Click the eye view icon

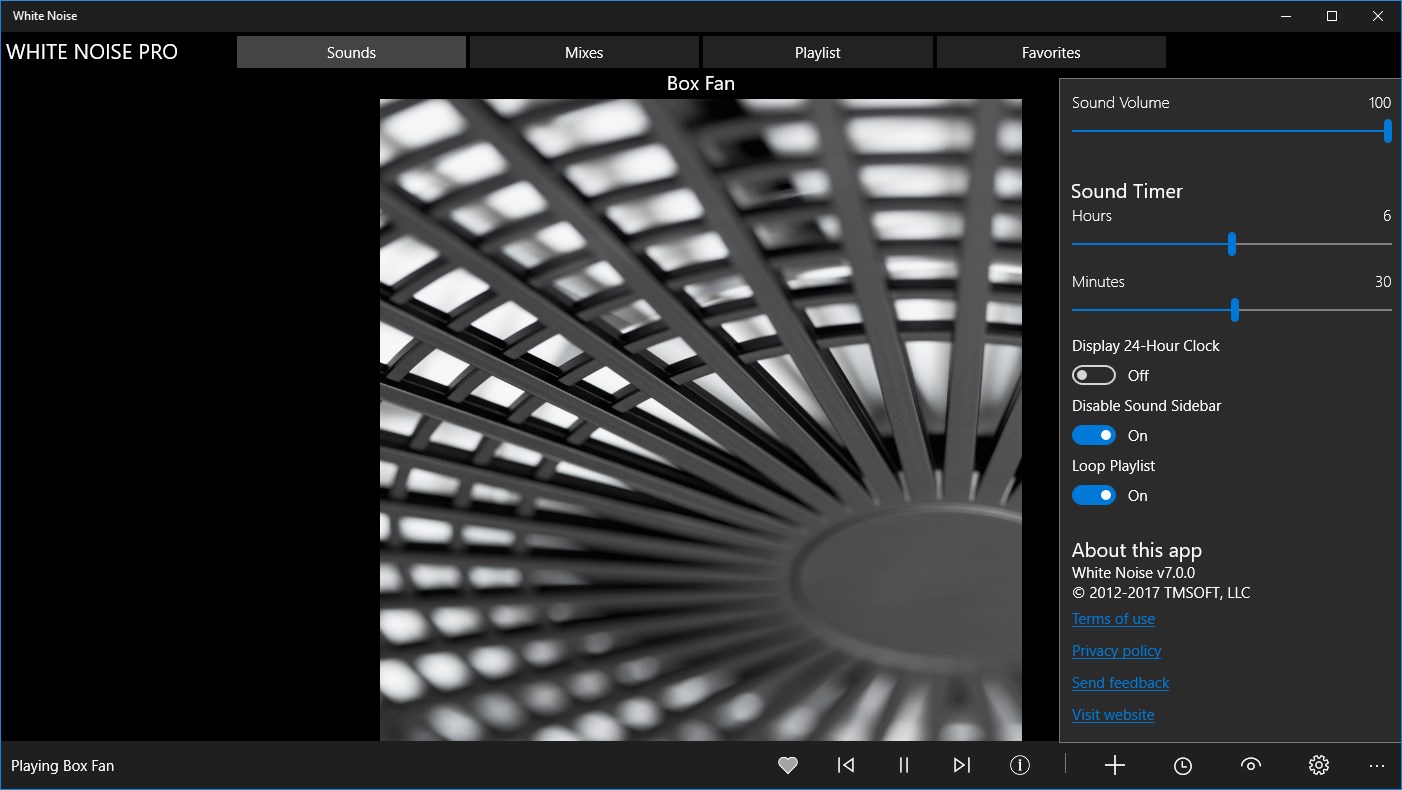point(1250,765)
